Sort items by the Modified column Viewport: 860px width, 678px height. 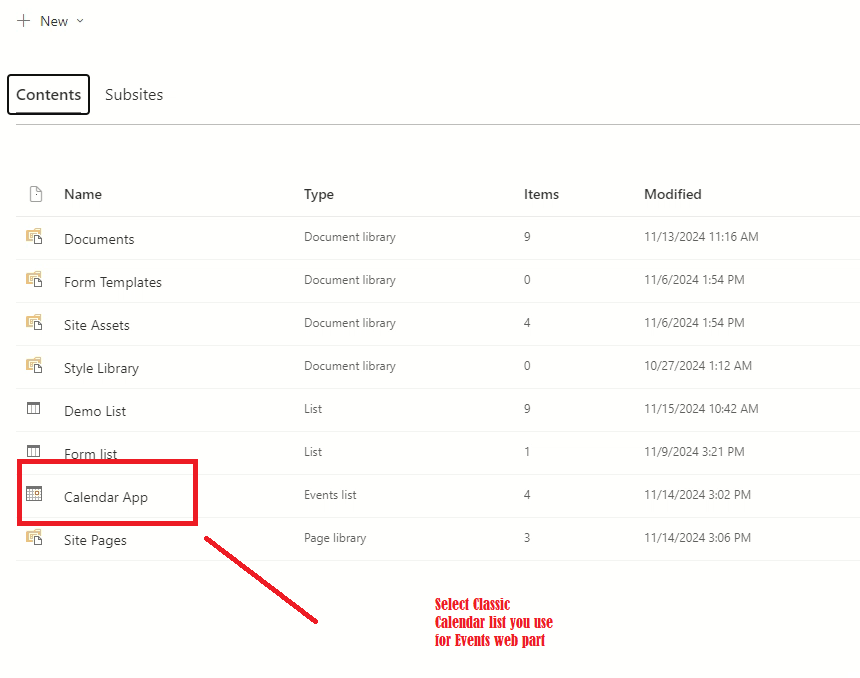pos(673,193)
